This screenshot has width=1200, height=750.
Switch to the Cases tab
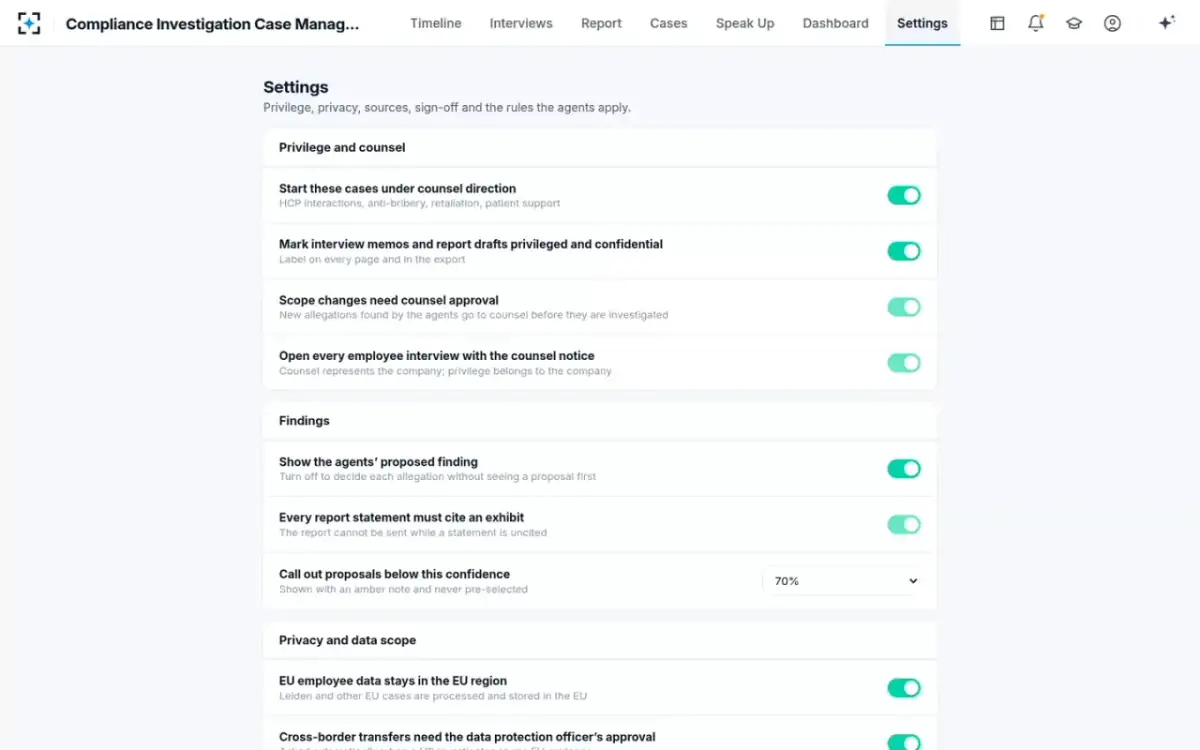coord(668,23)
